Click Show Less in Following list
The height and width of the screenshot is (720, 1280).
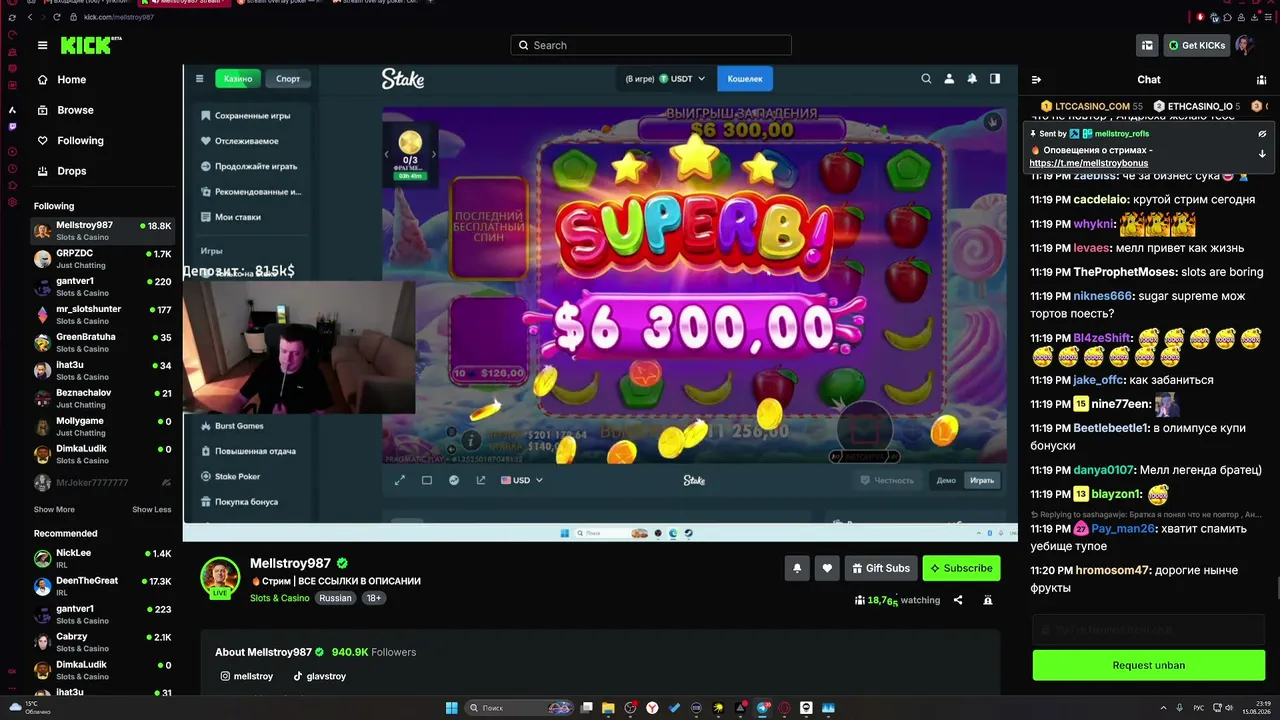coord(152,509)
